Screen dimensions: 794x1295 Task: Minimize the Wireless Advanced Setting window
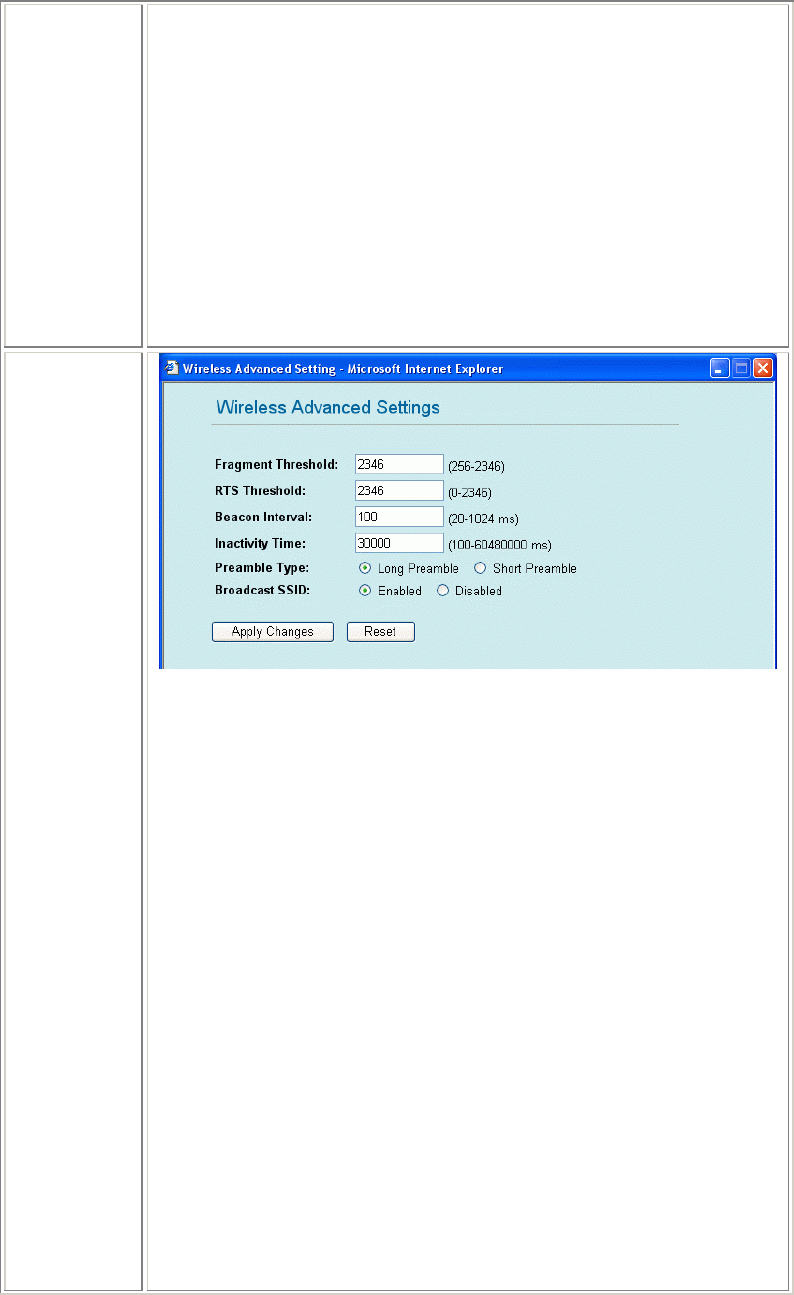(720, 368)
